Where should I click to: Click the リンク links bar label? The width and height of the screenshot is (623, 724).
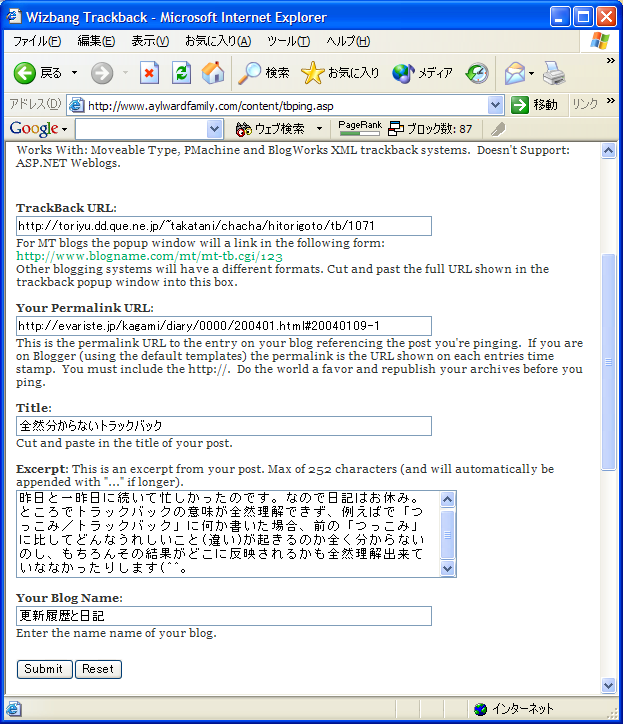585,104
